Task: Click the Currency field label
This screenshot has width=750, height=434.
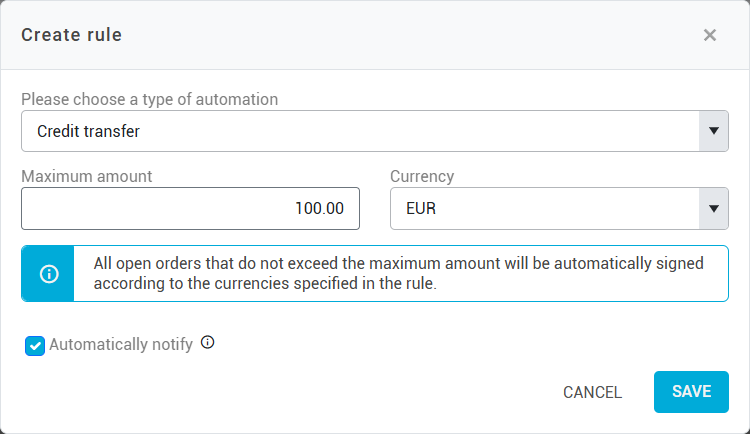Action: point(422,176)
